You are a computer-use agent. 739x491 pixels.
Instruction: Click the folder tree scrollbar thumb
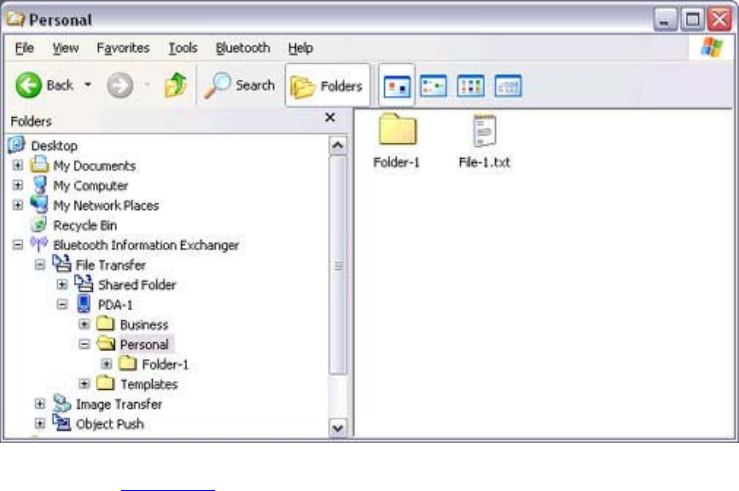(x=338, y=266)
